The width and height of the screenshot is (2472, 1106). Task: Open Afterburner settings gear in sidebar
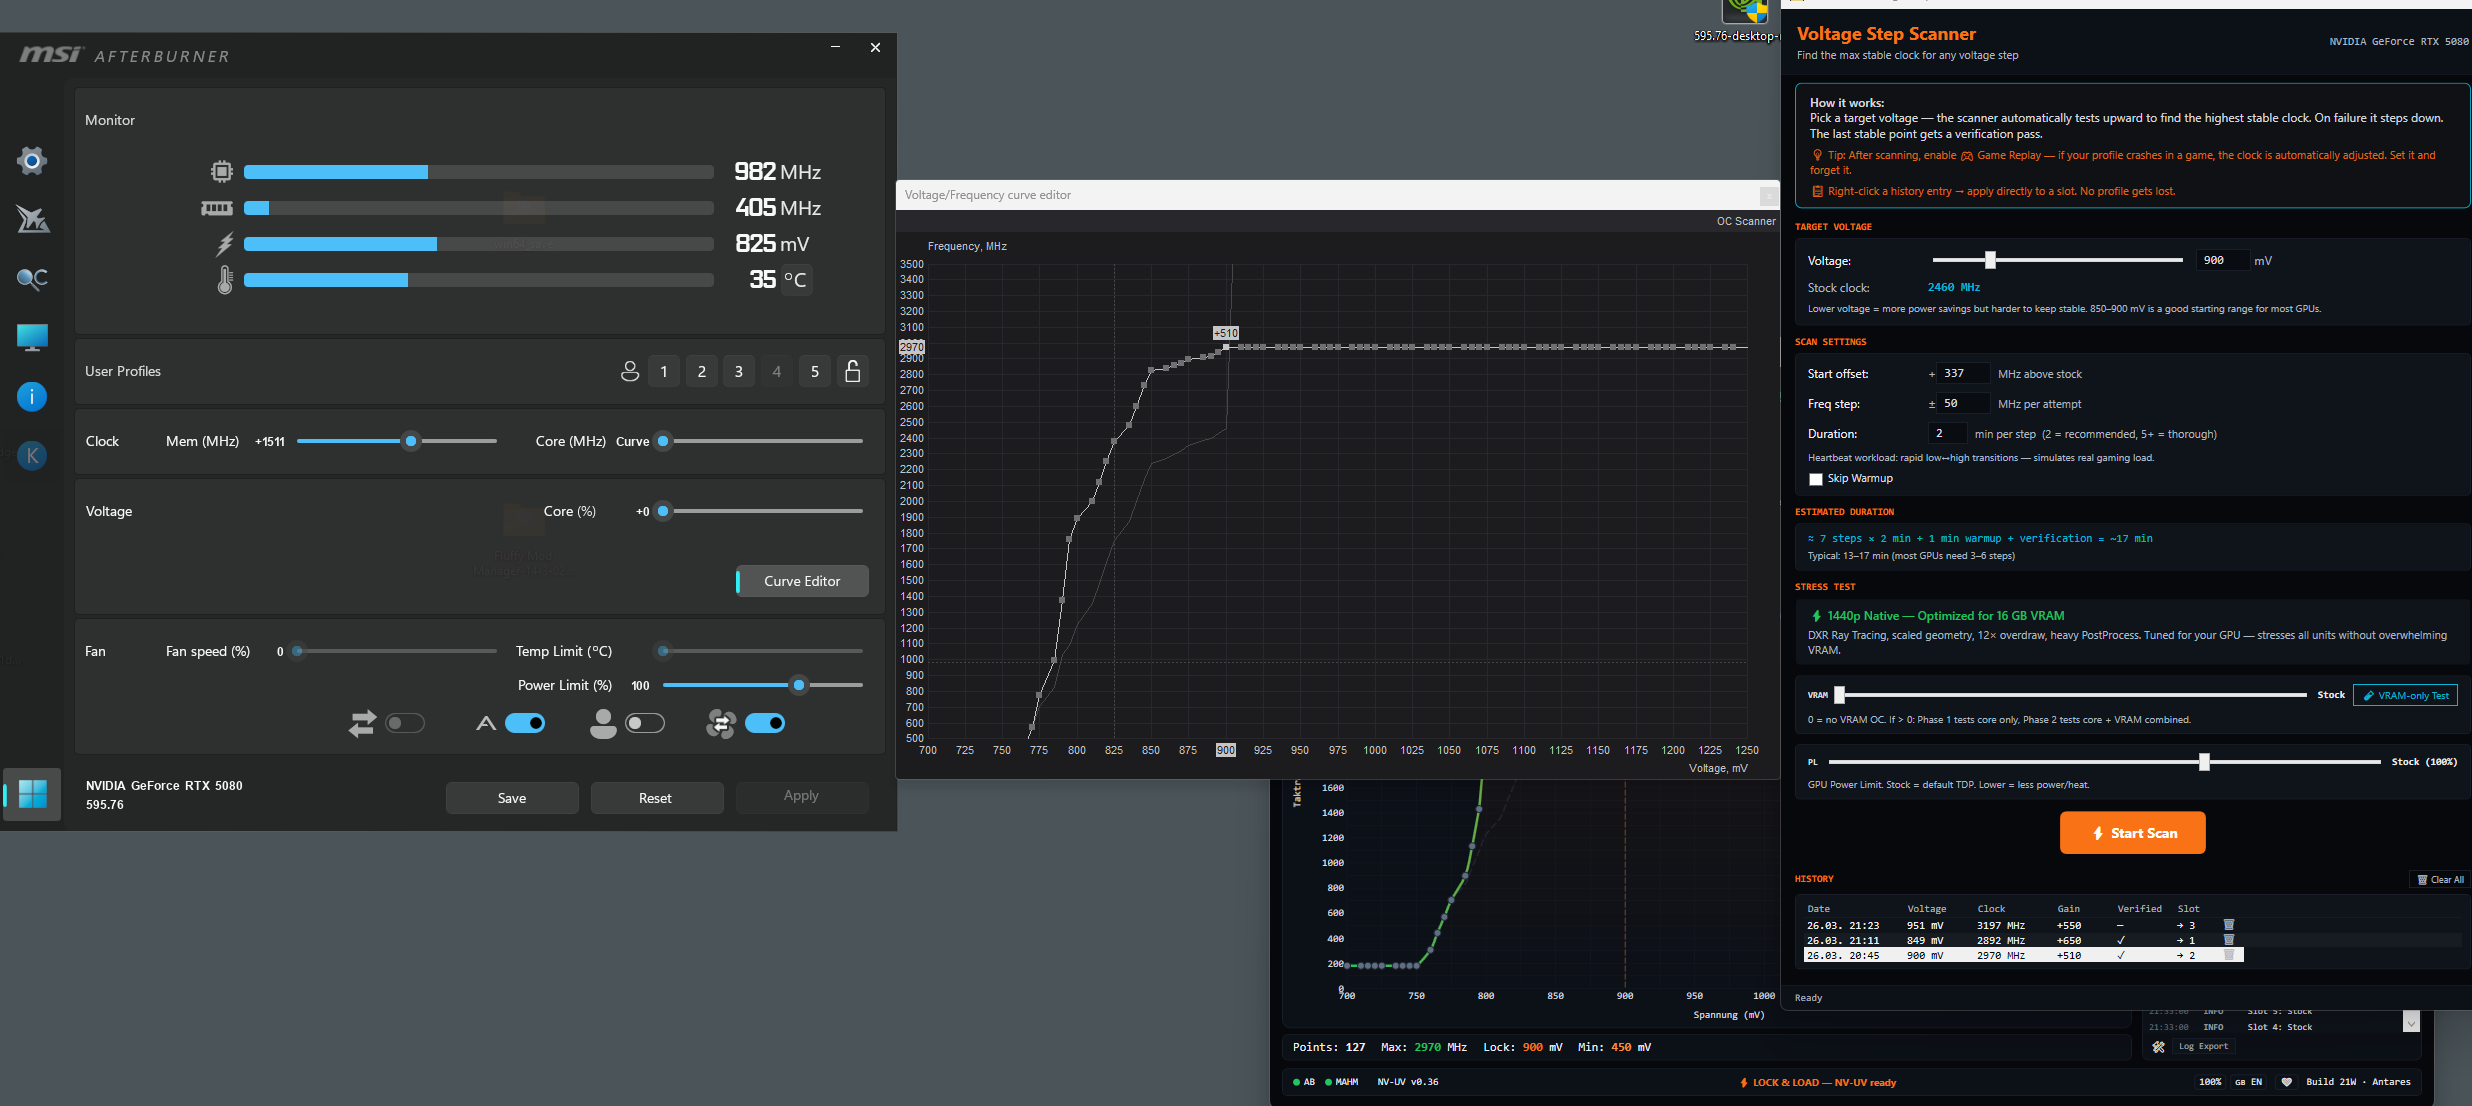pyautogui.click(x=32, y=160)
